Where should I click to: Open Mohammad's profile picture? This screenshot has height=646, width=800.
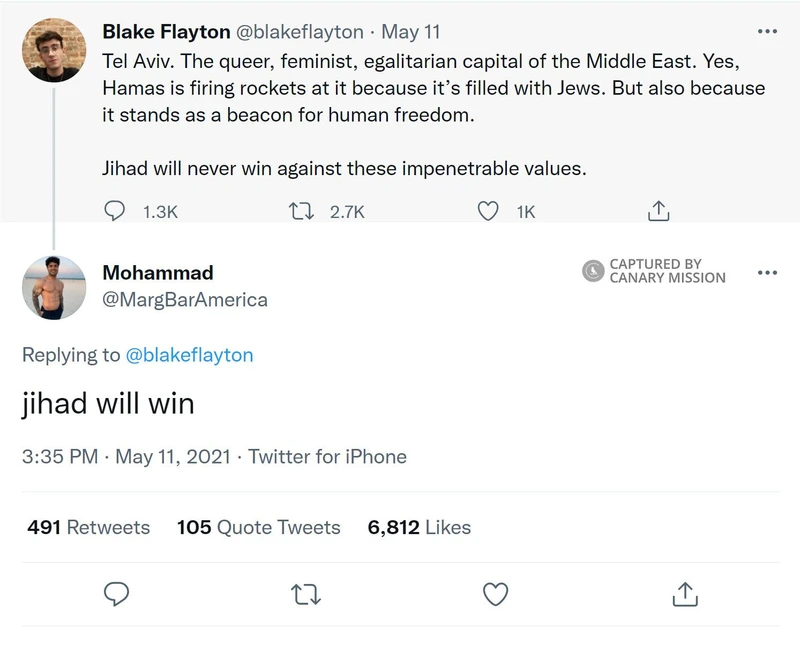[x=55, y=287]
